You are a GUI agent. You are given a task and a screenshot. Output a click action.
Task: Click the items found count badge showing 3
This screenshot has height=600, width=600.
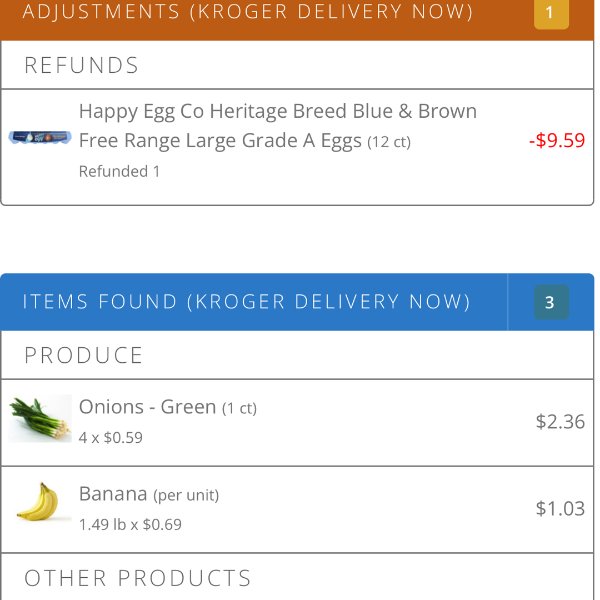[x=551, y=302]
